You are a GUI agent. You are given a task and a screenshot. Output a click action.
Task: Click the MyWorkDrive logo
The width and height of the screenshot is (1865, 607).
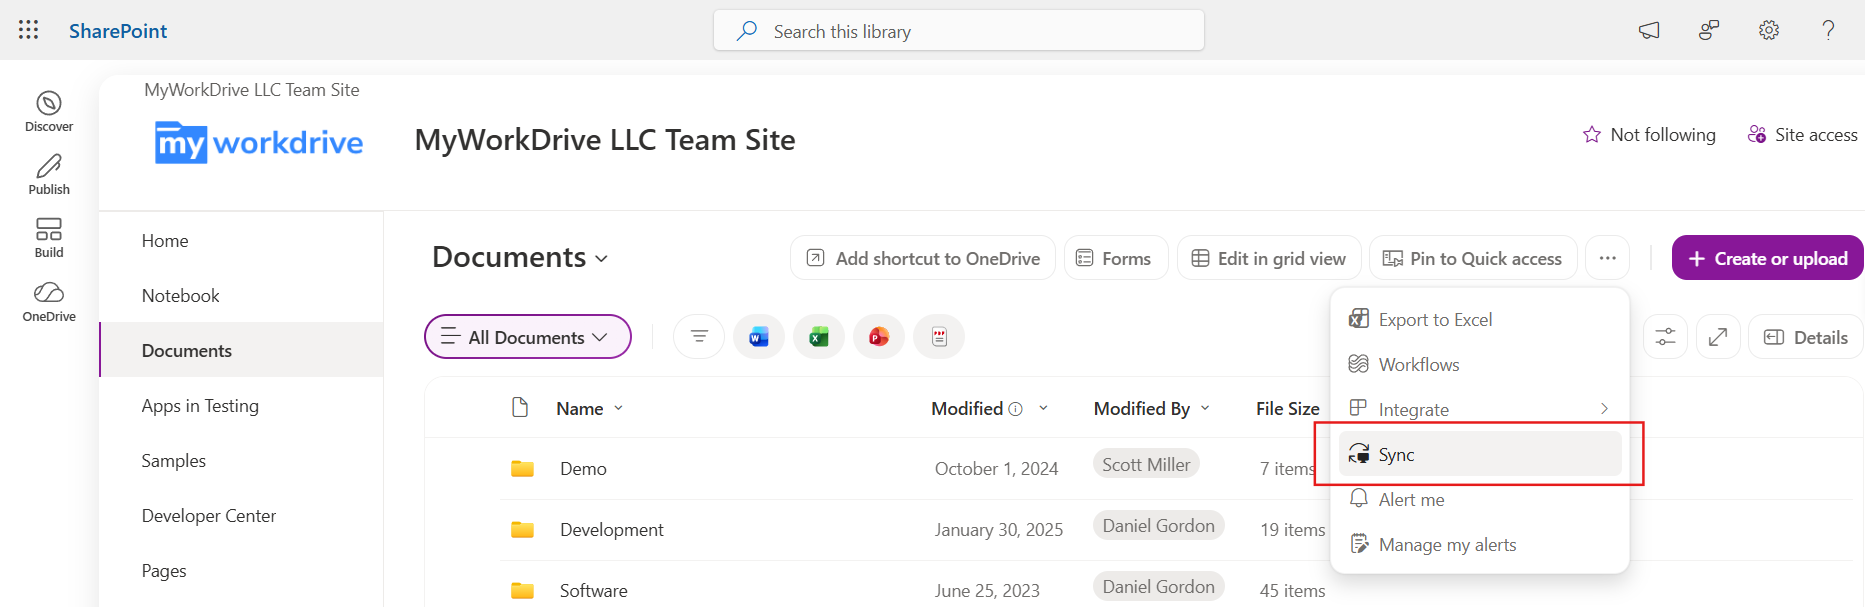coord(259,143)
